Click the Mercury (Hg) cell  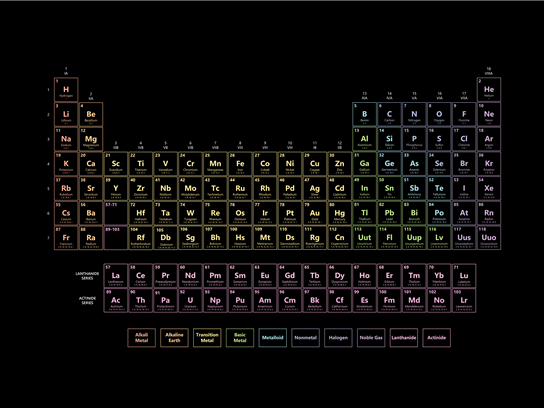(340, 213)
